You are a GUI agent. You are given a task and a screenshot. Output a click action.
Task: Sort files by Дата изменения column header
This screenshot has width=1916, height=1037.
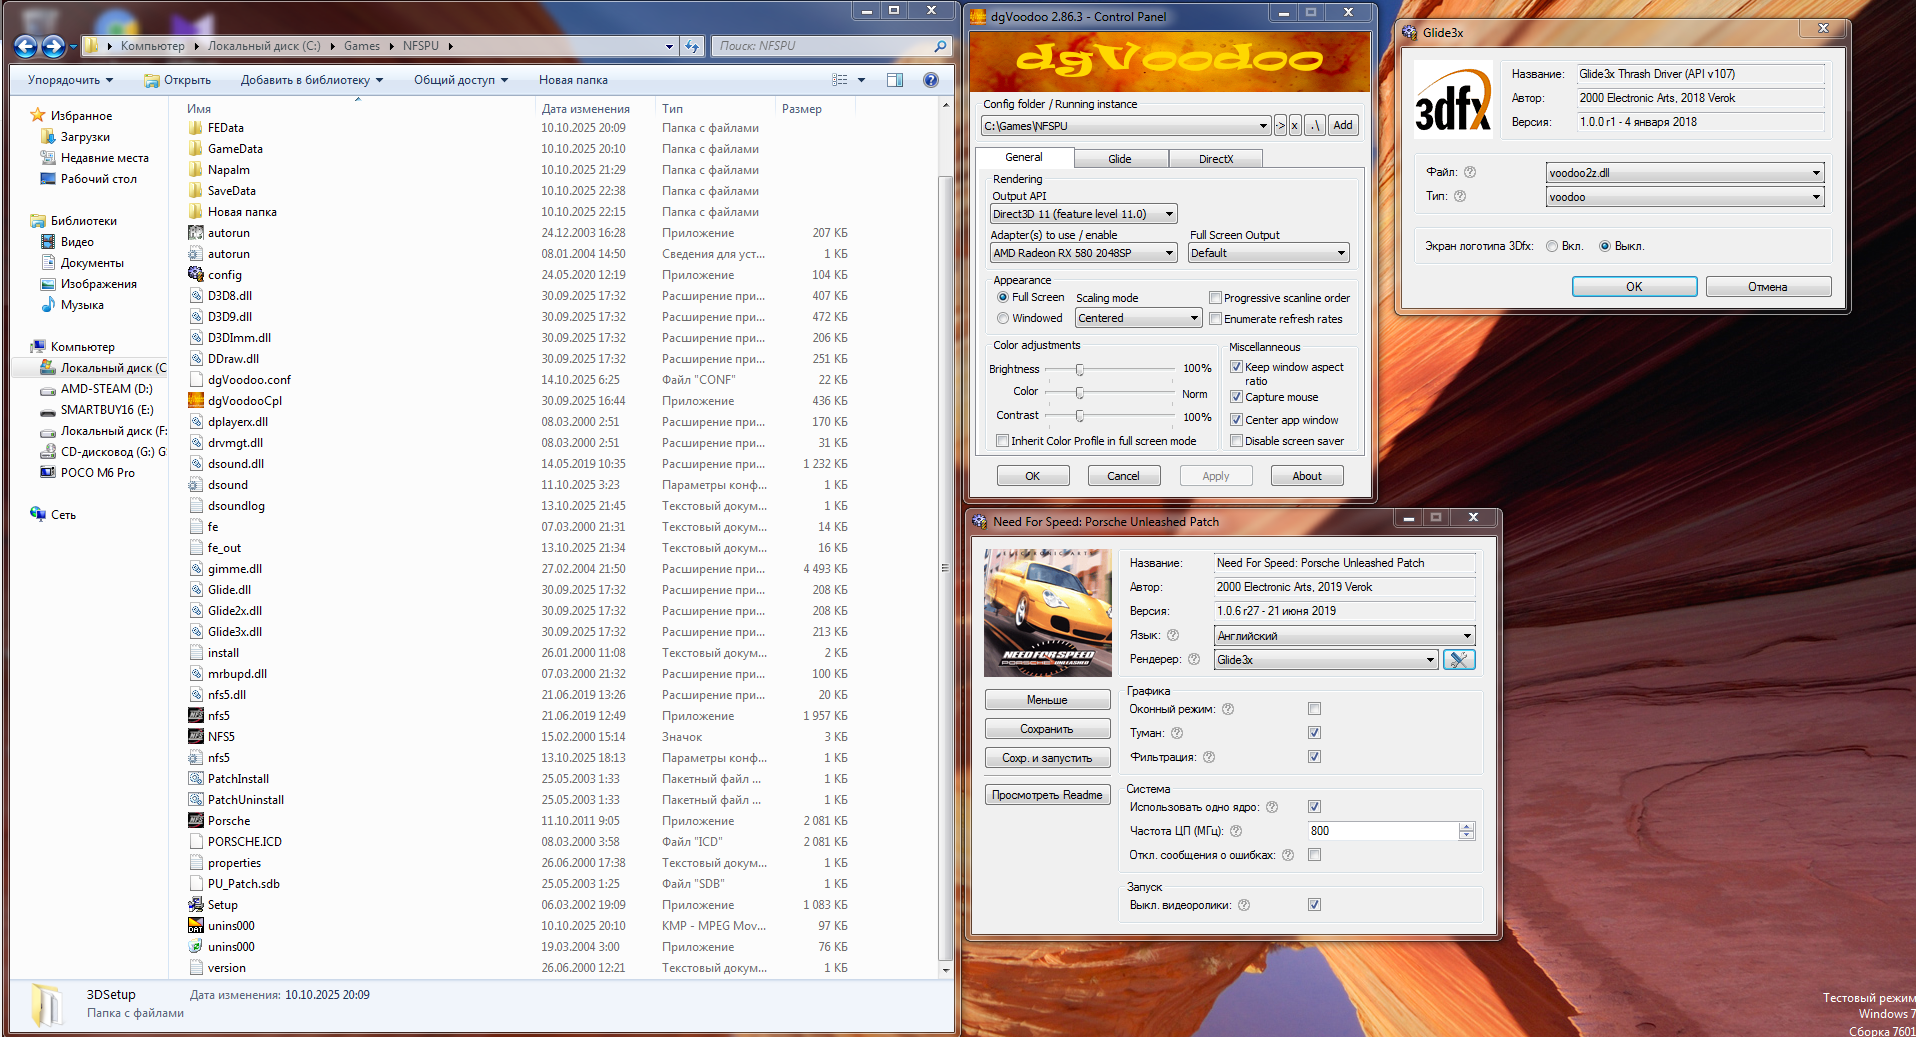pyautogui.click(x=586, y=109)
